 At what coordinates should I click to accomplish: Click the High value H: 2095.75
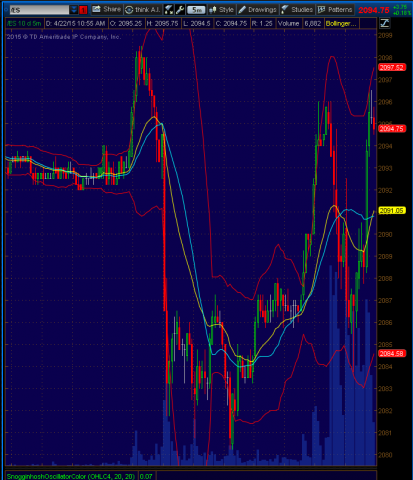(x=162, y=23)
